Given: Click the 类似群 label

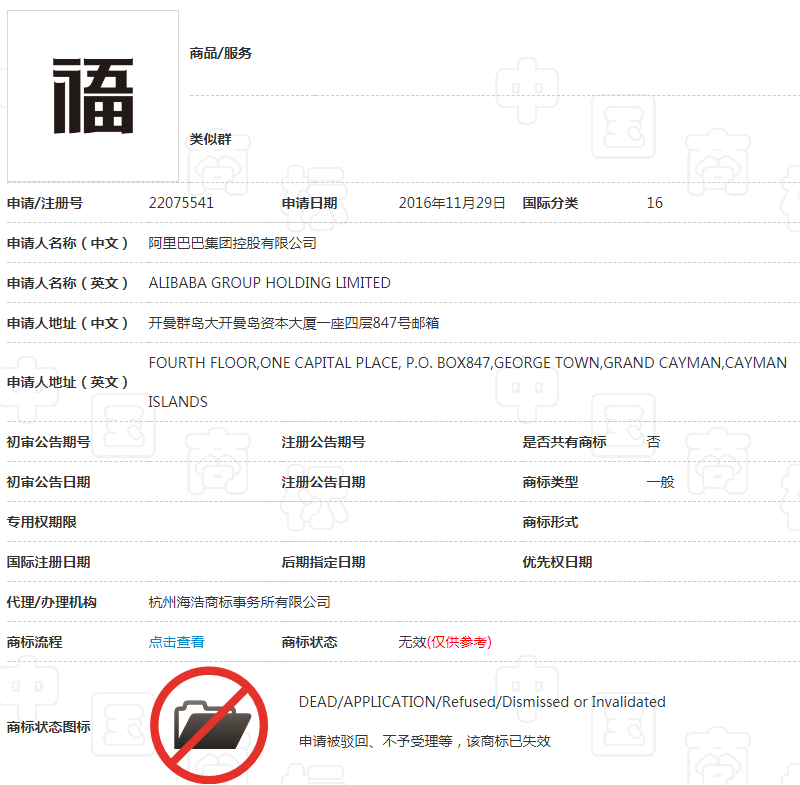Looking at the screenshot, I should click(x=210, y=139).
